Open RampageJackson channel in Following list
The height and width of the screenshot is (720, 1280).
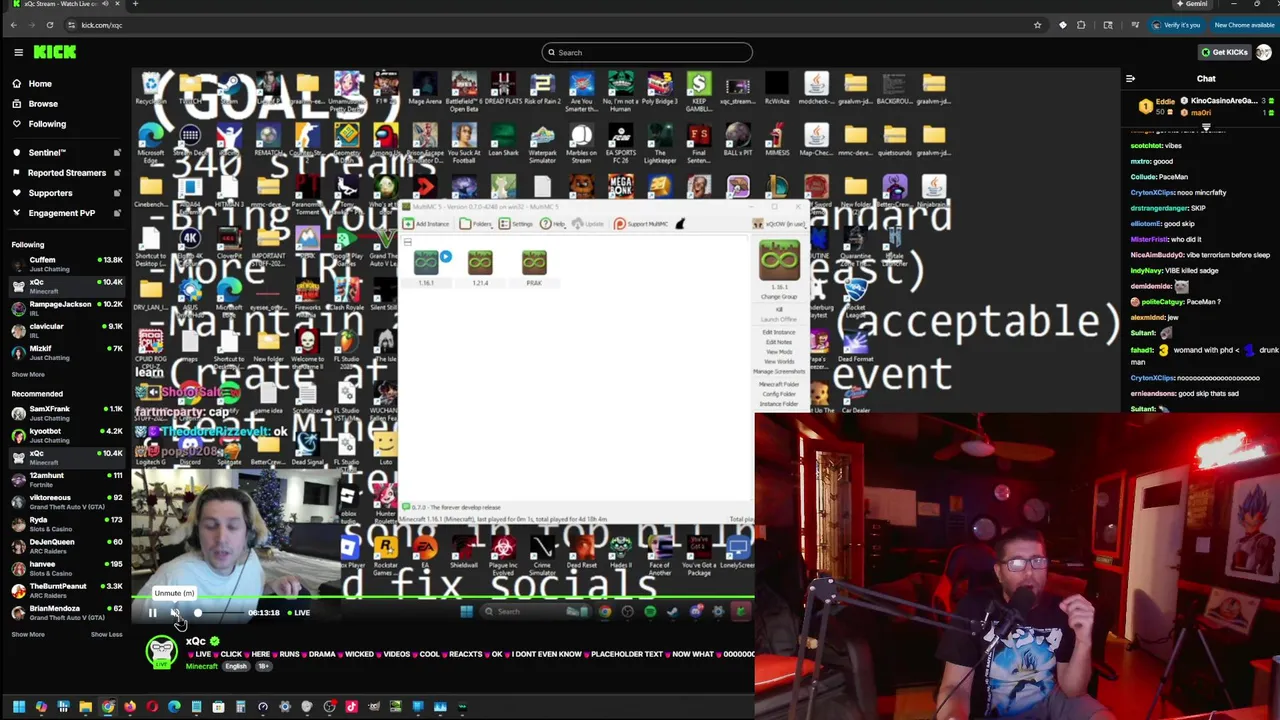click(66, 308)
